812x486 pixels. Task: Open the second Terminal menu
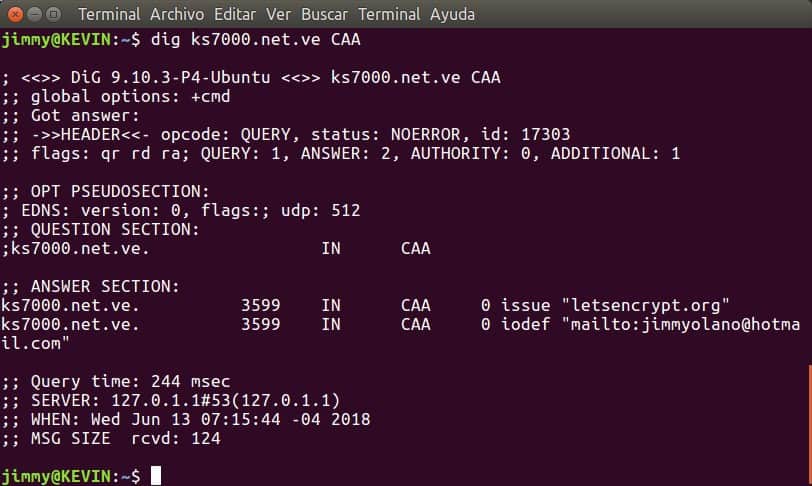pos(389,14)
